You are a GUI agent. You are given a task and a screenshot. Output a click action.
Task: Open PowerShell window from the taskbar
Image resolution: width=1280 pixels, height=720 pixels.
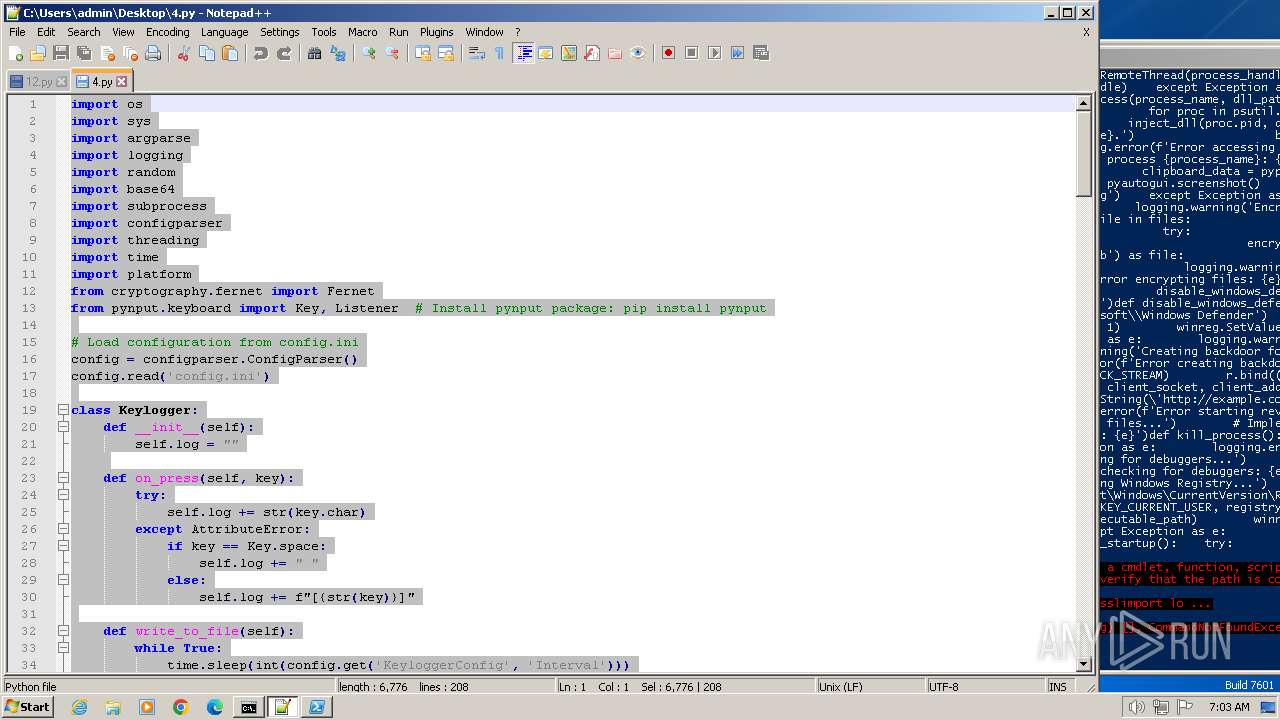coord(316,707)
